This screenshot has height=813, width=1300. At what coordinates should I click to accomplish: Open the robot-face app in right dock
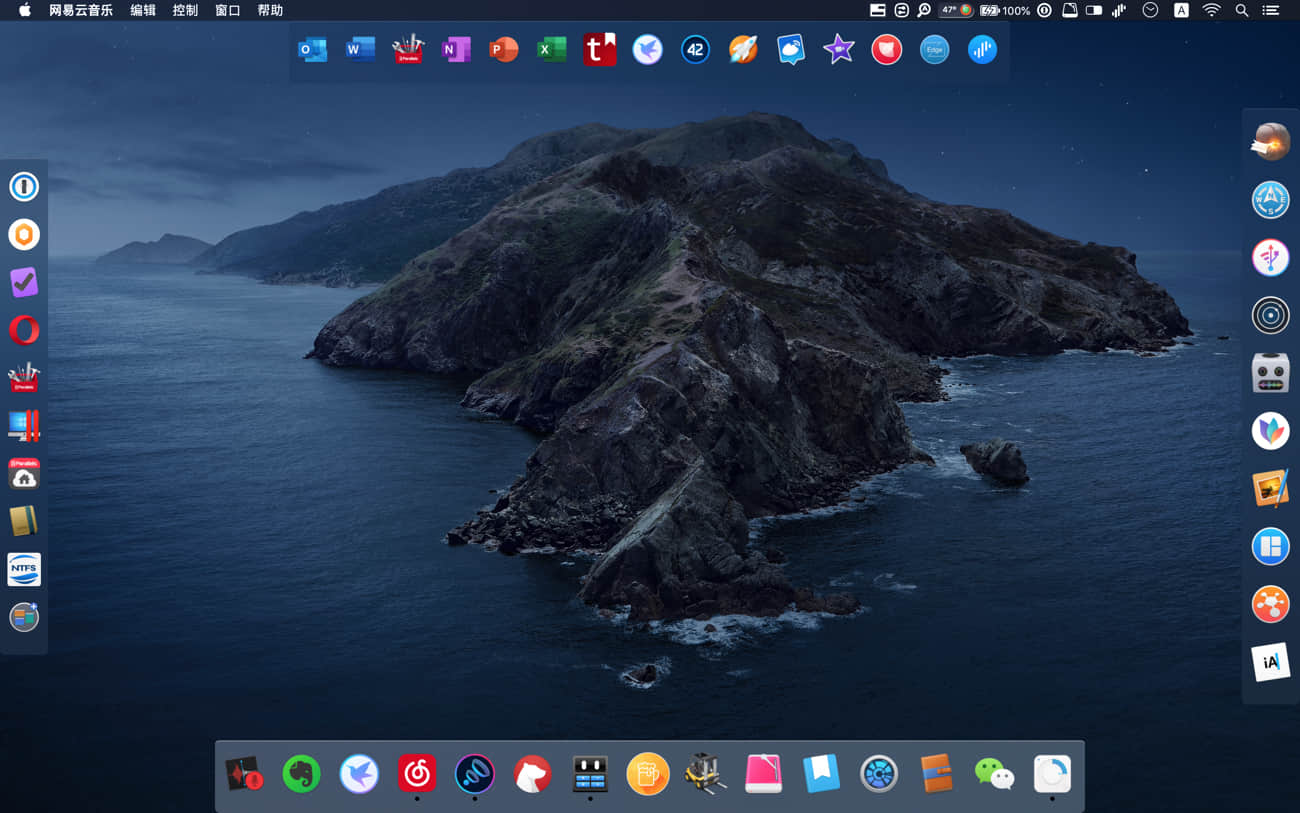(x=1270, y=373)
